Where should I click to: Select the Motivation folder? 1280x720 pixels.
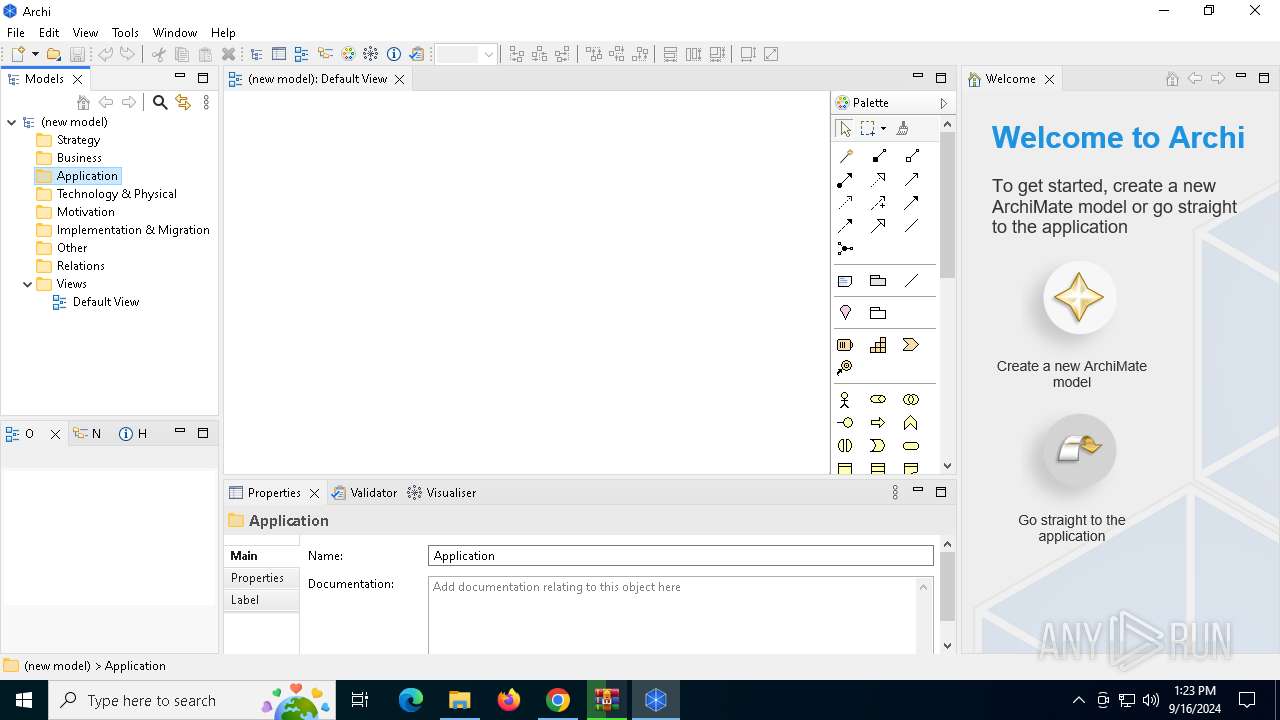tap(85, 212)
